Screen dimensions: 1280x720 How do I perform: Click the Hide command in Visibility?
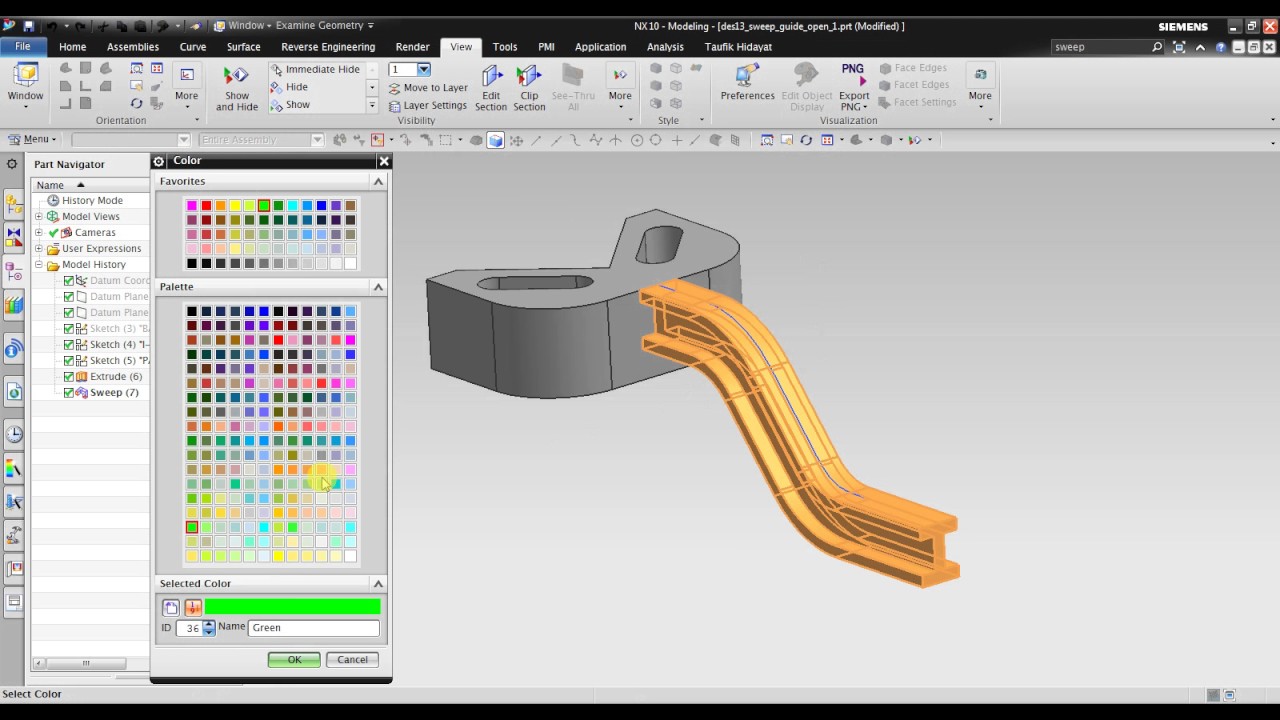tap(290, 87)
